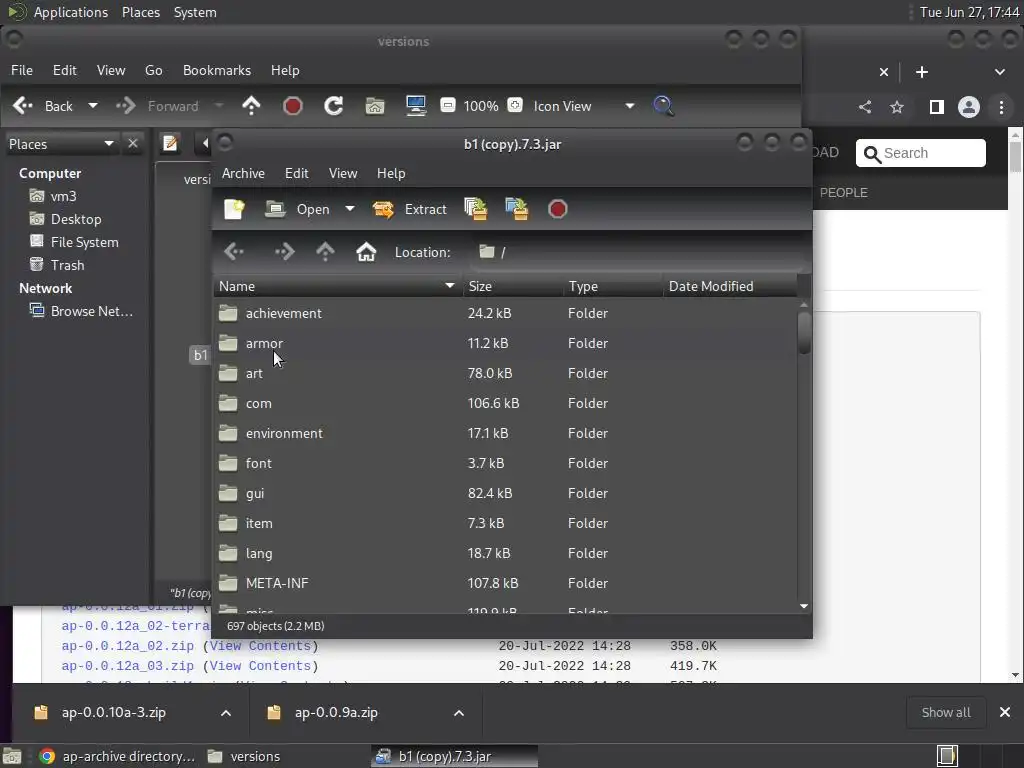Open ap-0.0.12a_03.zip download link

[x=127, y=666]
